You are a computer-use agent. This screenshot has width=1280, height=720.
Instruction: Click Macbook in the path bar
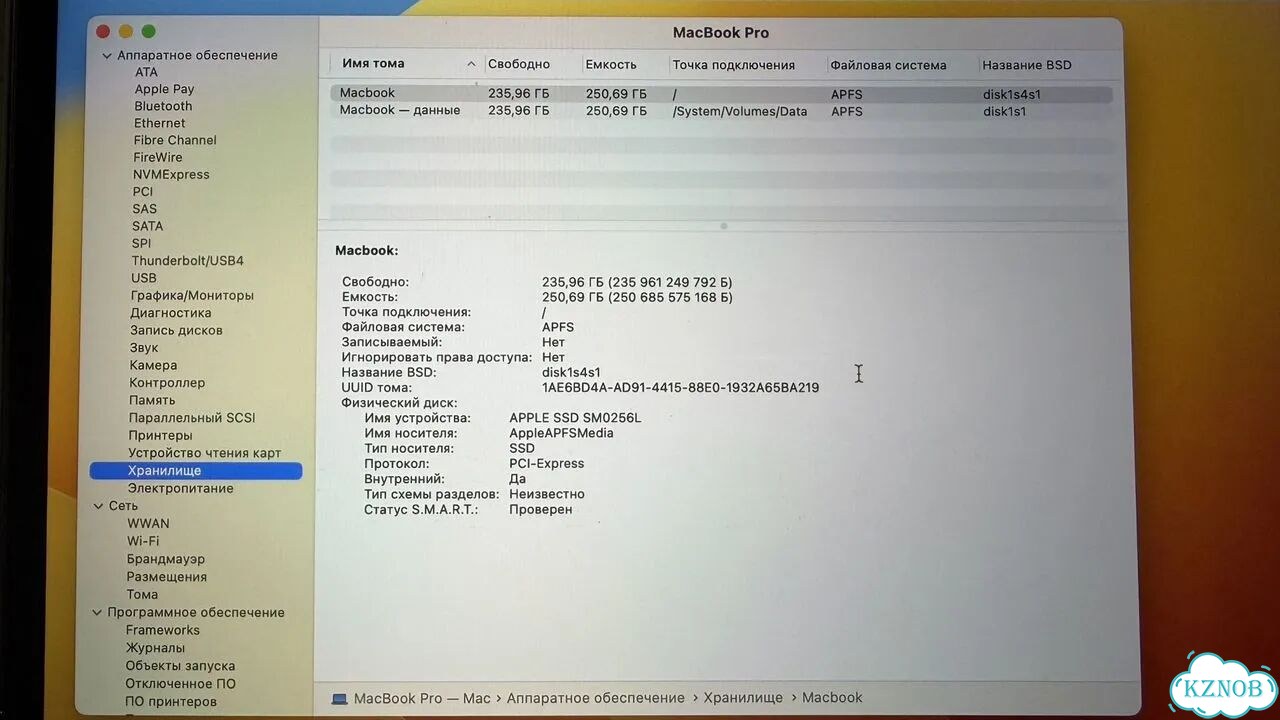click(x=832, y=698)
